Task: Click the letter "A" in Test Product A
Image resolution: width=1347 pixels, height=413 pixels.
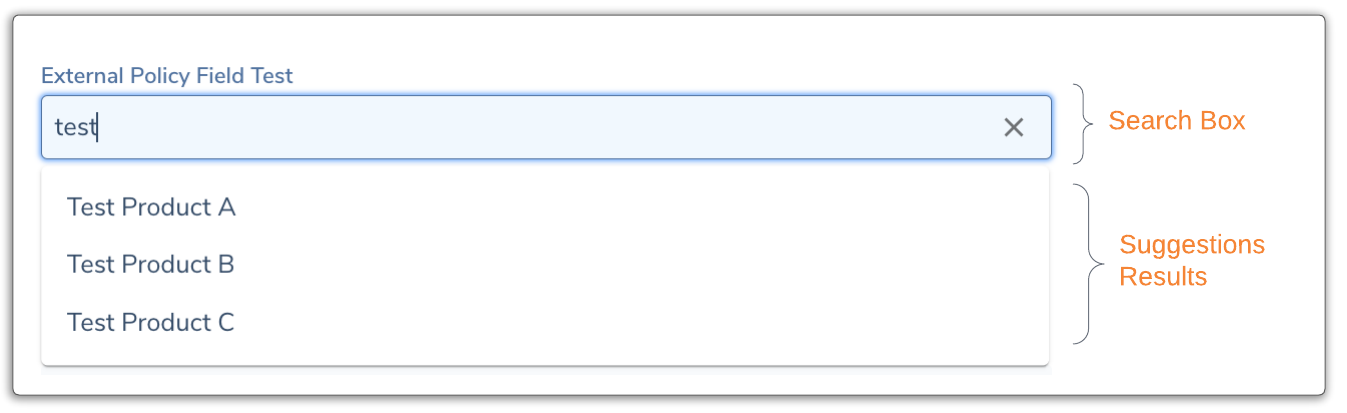Action: coord(226,207)
